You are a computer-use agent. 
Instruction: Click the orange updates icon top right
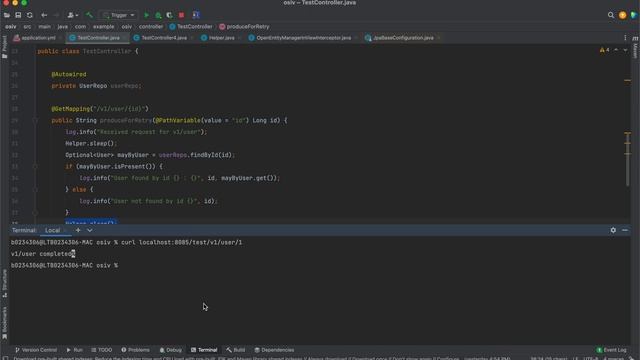click(622, 15)
